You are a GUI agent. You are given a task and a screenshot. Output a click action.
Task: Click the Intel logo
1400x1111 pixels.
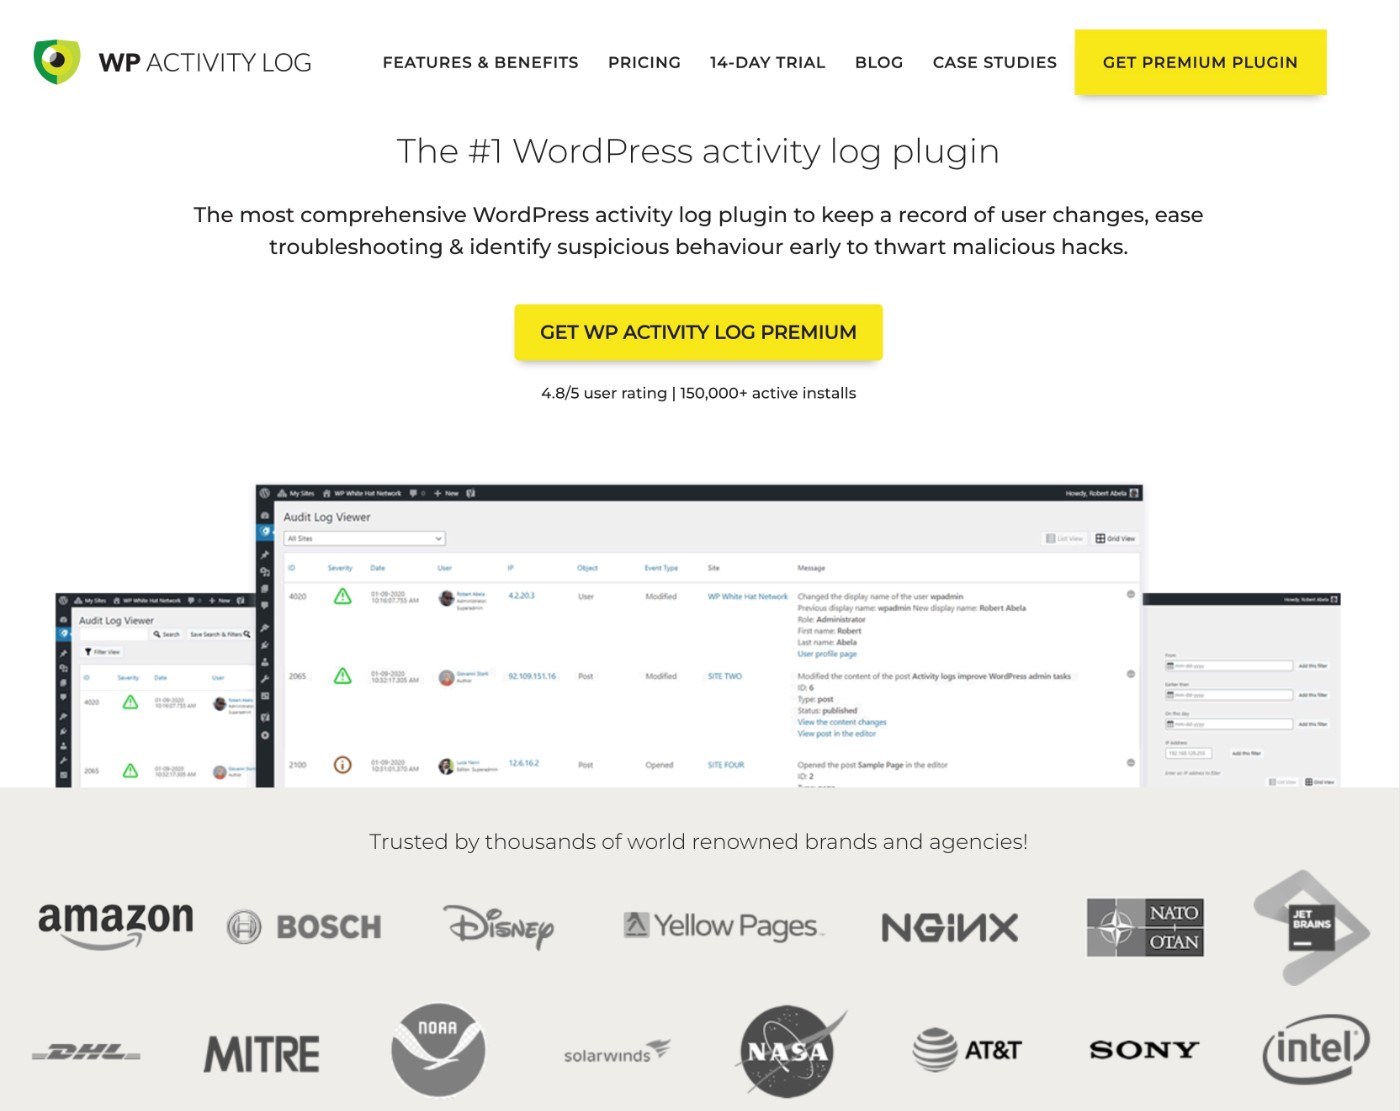[x=1315, y=1049]
